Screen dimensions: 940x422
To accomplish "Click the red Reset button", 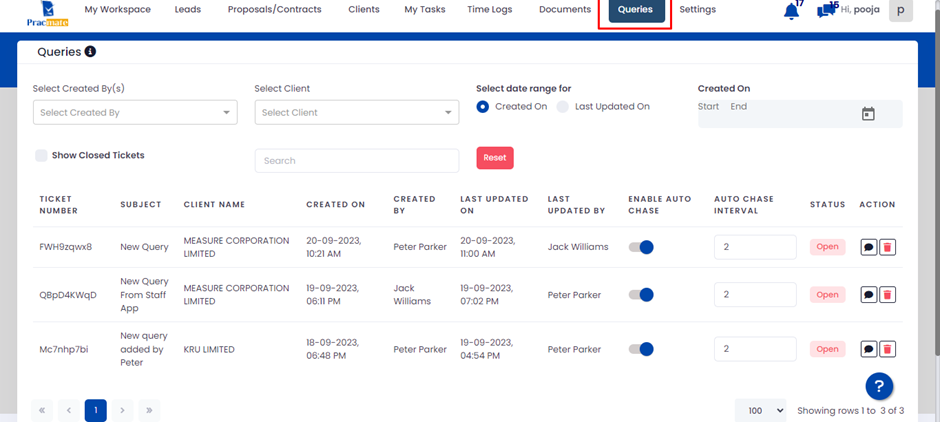I will pyautogui.click(x=495, y=158).
